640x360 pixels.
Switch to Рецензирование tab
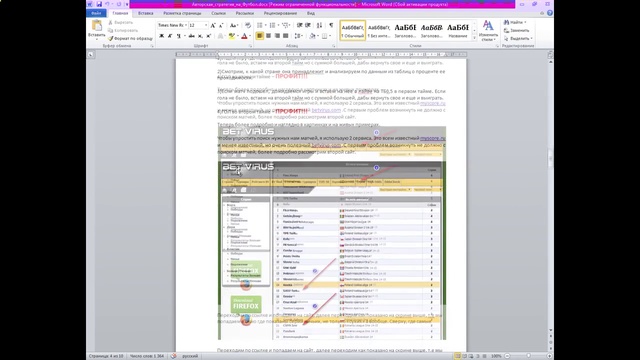(x=280, y=13)
